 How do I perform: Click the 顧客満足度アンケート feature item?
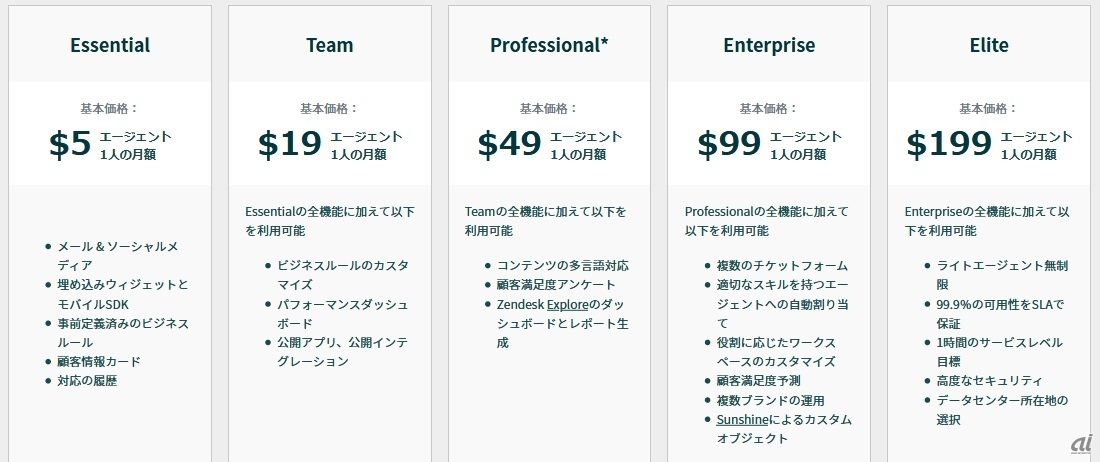556,285
